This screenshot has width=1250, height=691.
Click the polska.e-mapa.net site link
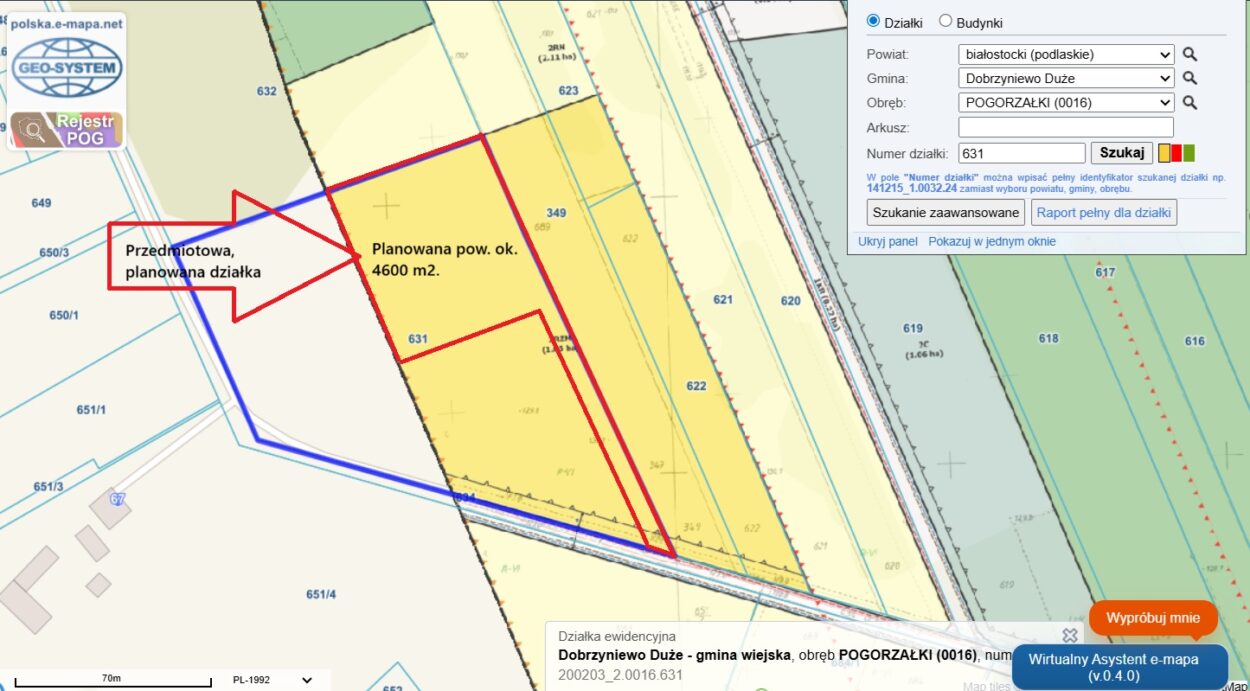tap(67, 23)
